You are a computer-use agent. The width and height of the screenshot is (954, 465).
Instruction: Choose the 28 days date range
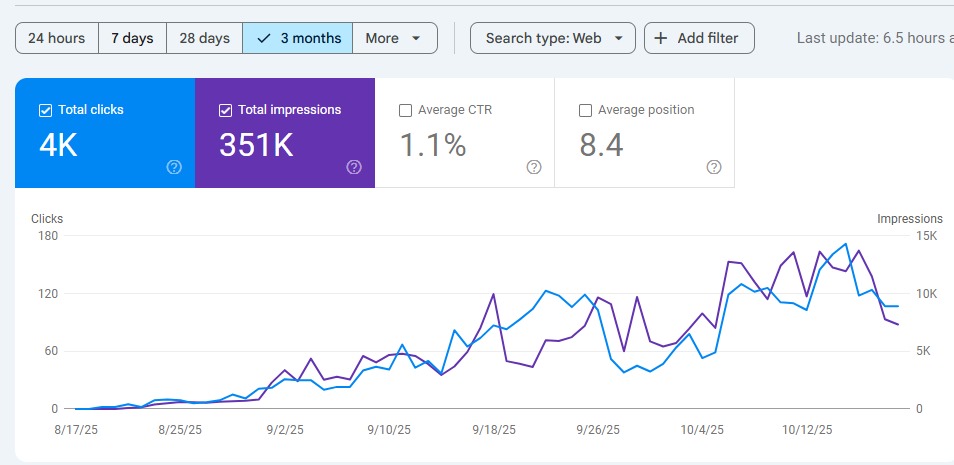(204, 39)
